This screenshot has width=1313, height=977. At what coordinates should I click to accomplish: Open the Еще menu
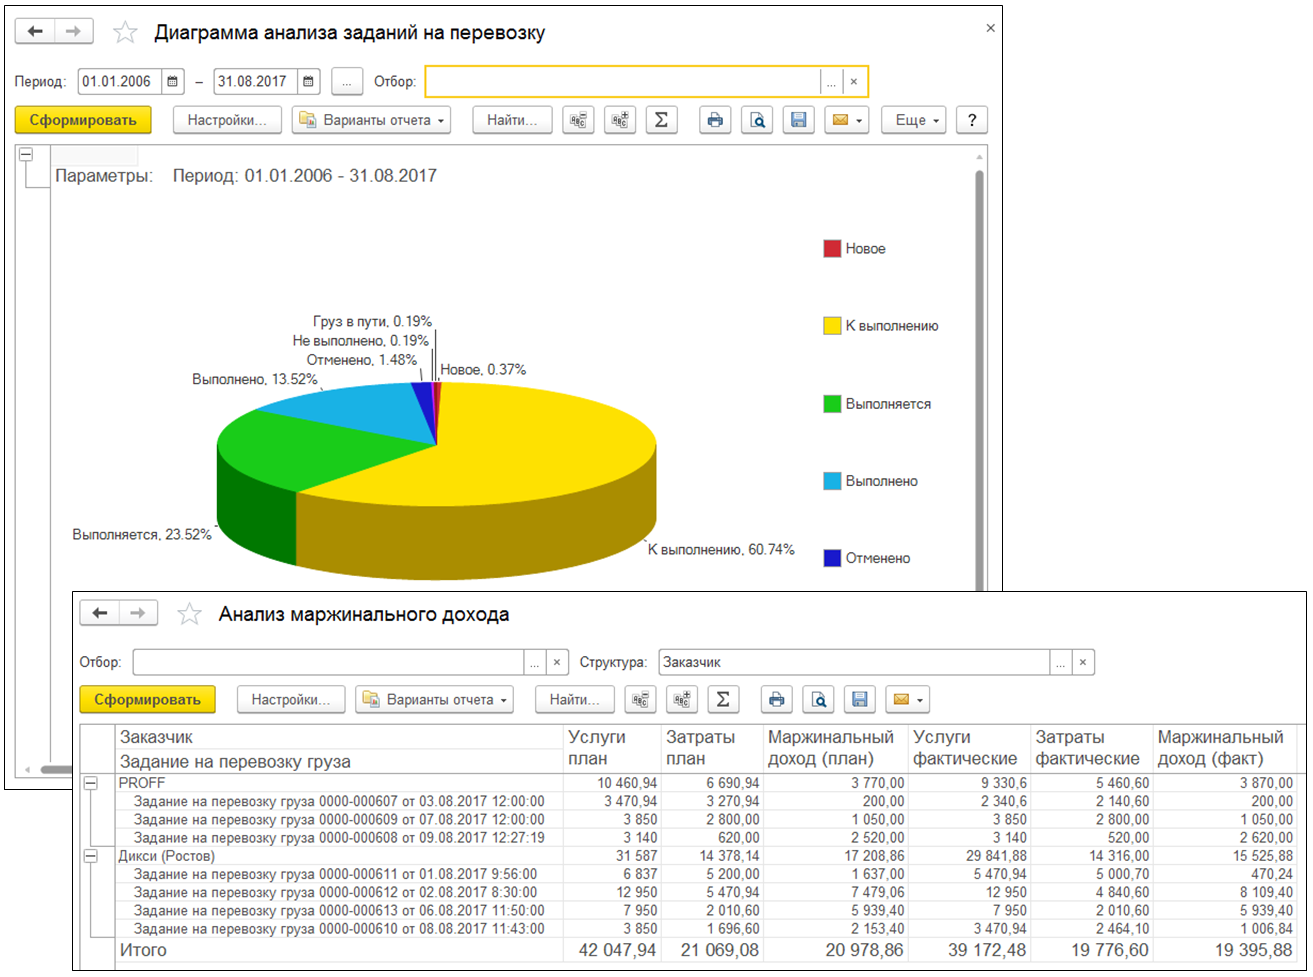point(917,120)
